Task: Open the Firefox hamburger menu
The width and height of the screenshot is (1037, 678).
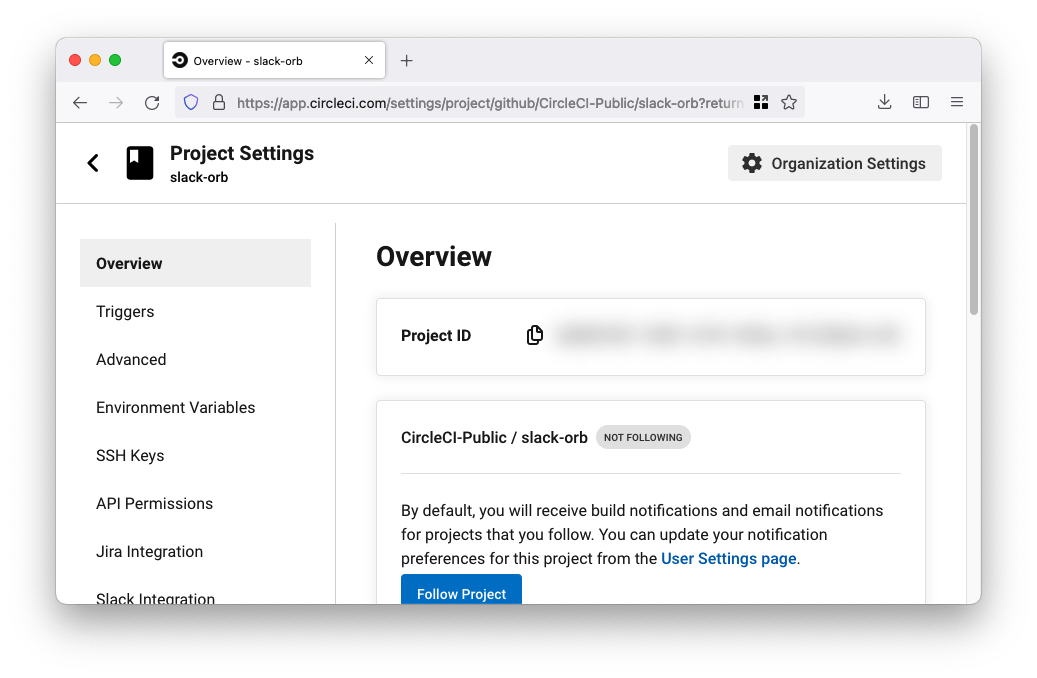Action: pos(956,101)
